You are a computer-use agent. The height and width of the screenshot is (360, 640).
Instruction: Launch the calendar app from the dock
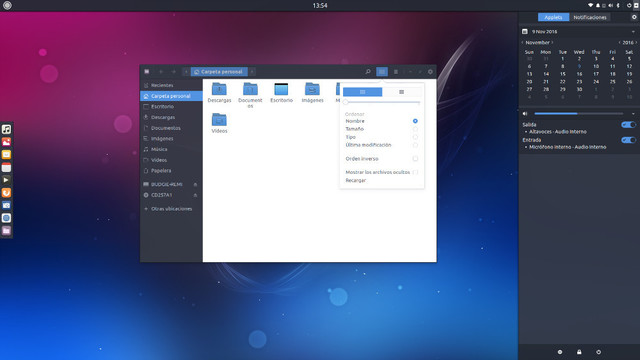(6, 167)
